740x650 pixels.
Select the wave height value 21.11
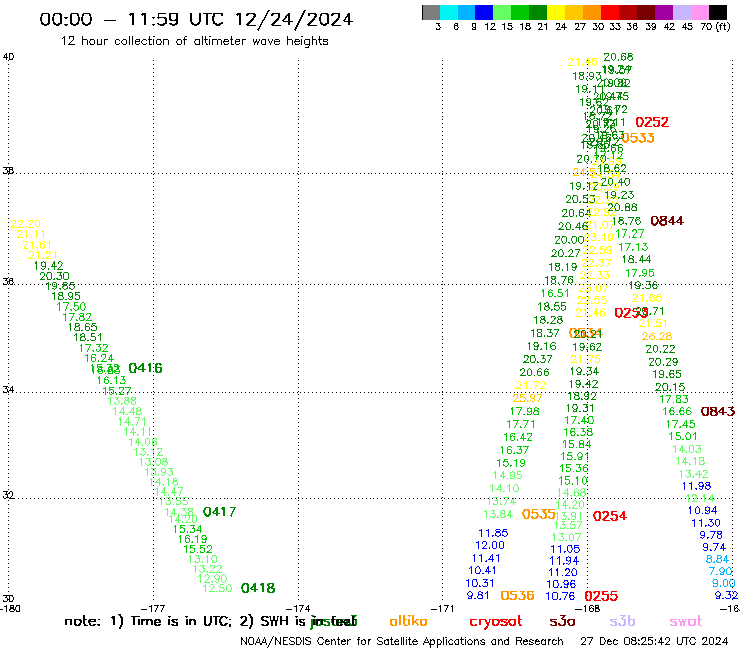[31, 234]
